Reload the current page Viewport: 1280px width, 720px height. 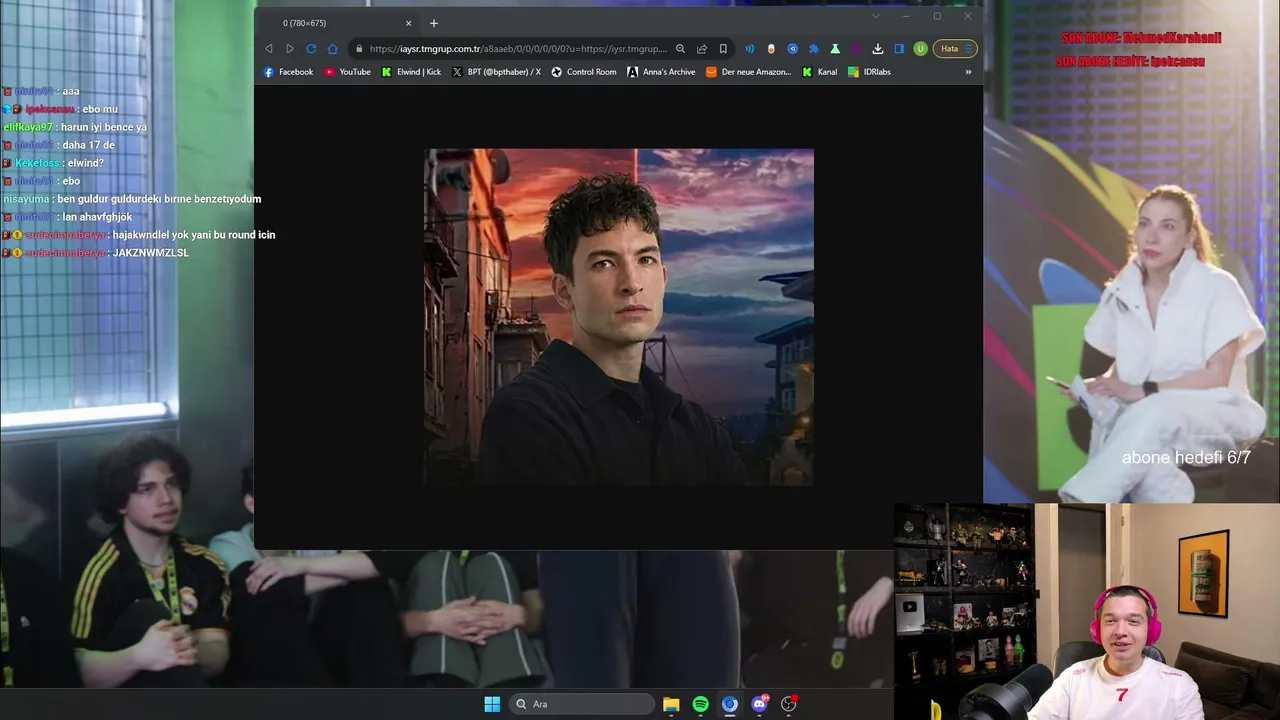coord(311,49)
